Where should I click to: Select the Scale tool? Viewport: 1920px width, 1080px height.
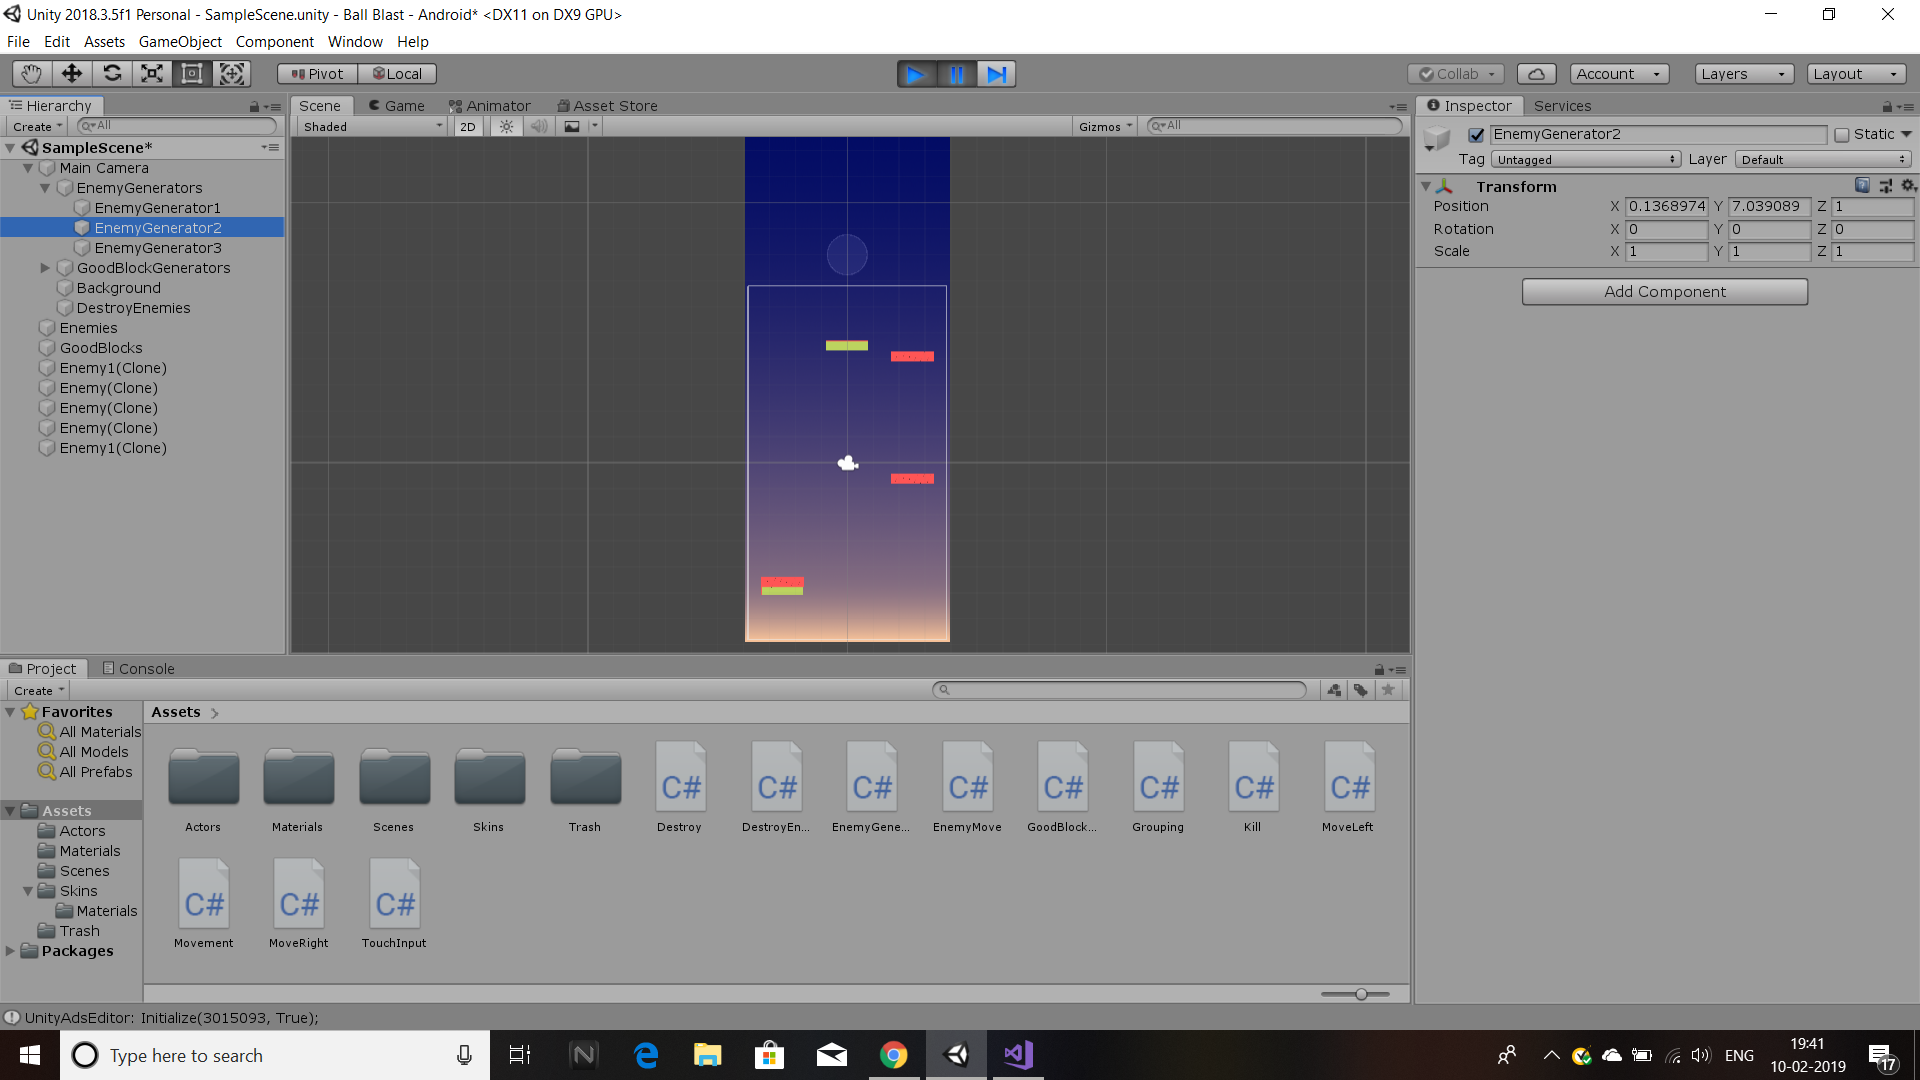(x=152, y=74)
